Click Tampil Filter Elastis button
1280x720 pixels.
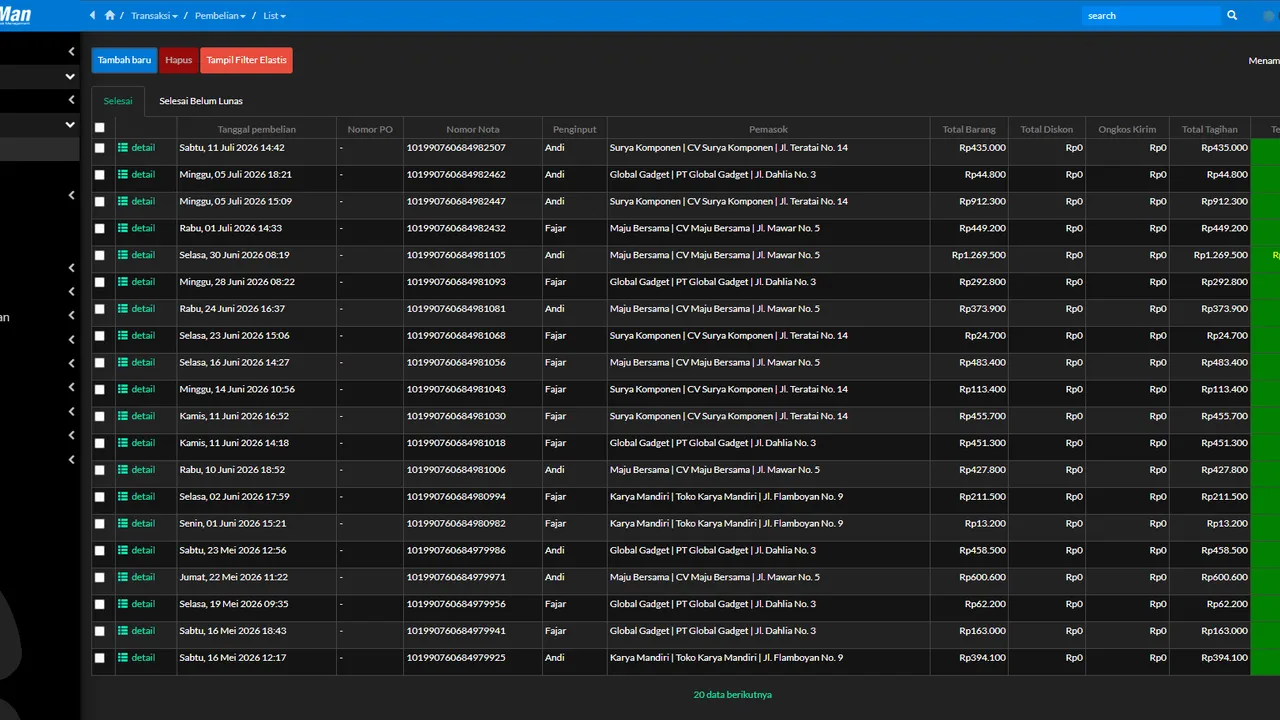246,60
